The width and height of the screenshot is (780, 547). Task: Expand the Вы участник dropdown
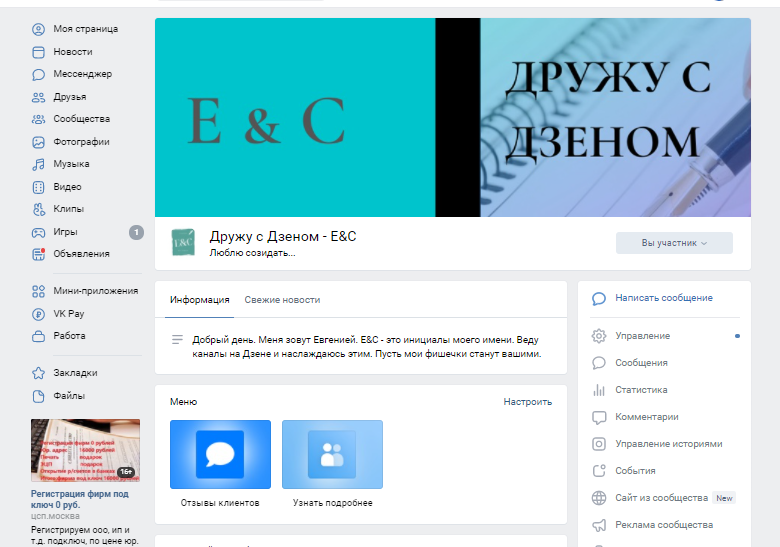(674, 243)
